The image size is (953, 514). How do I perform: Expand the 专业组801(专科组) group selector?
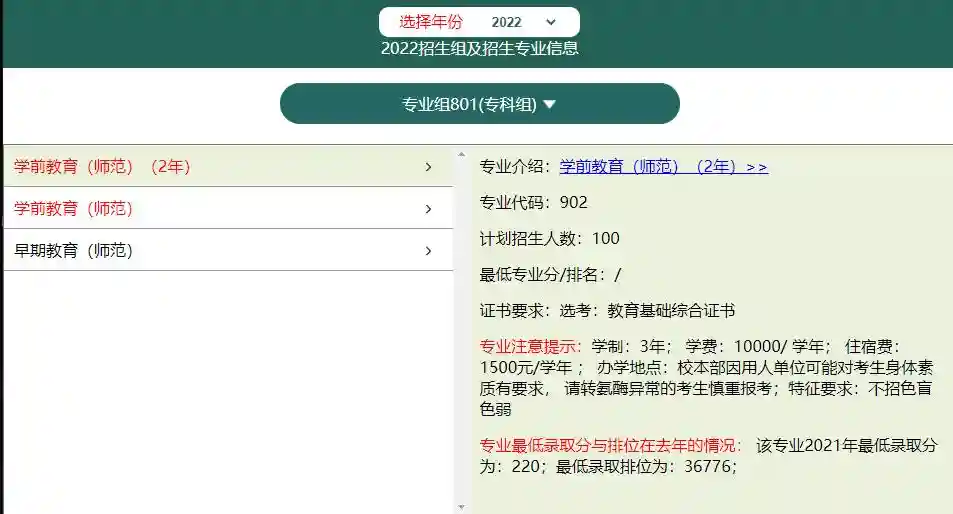point(479,104)
